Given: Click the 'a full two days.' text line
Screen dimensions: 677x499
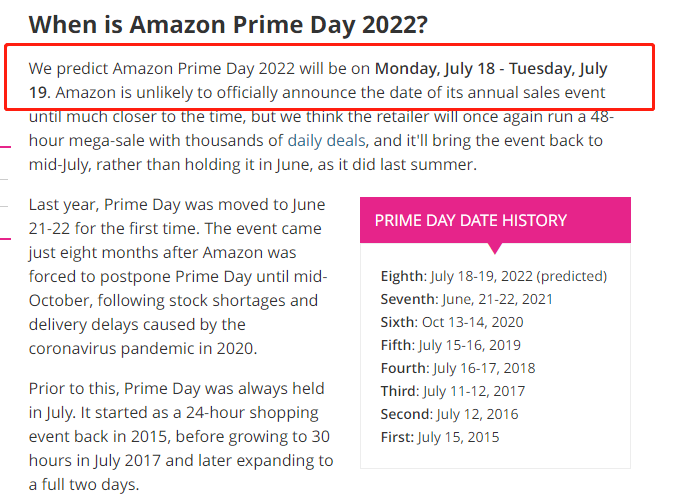Looking at the screenshot, I should tap(84, 484).
